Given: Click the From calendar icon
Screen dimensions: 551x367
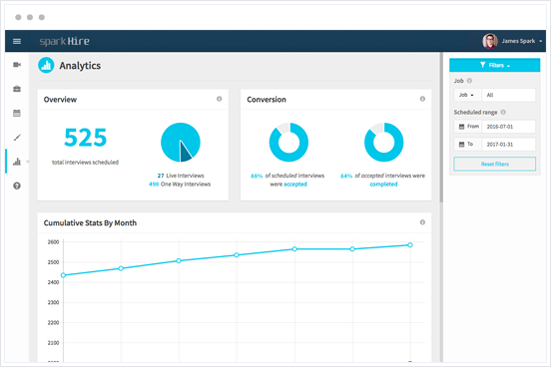Looking at the screenshot, I should tap(461, 127).
